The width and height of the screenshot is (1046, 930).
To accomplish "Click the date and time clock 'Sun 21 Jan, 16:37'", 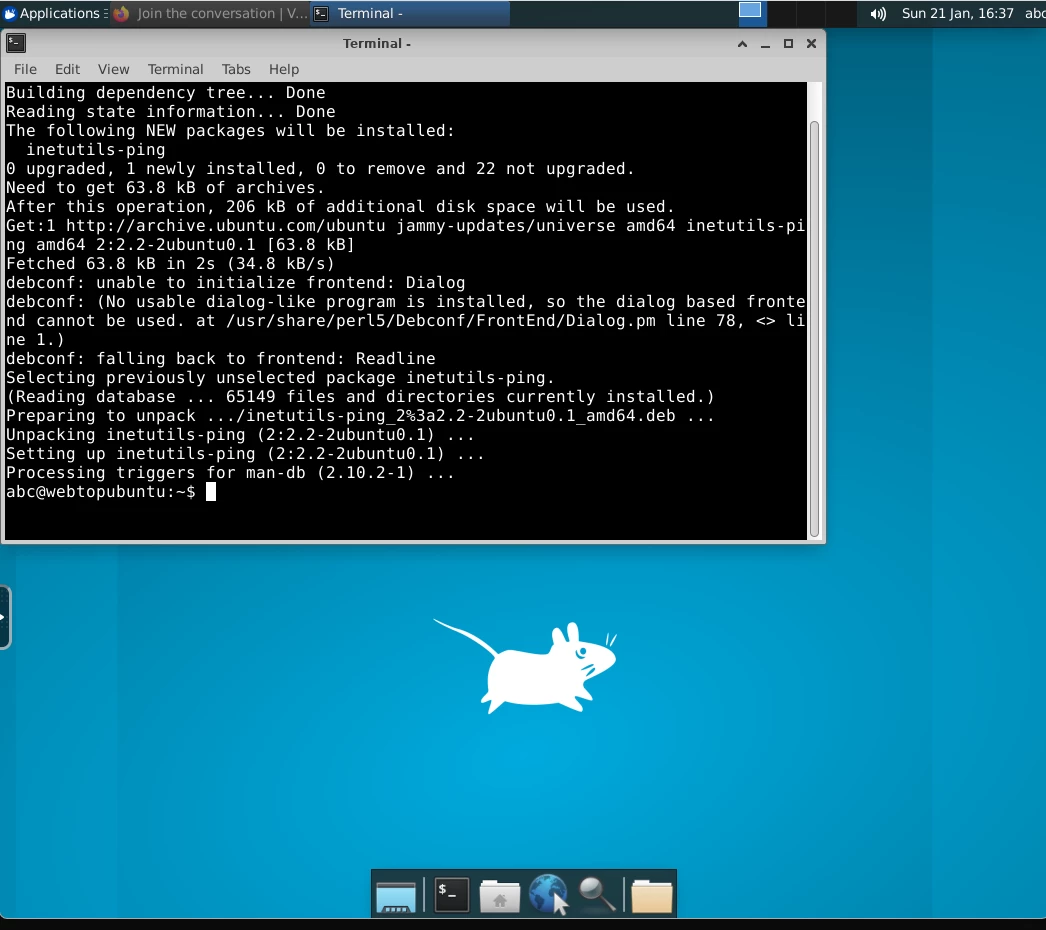I will [x=957, y=13].
